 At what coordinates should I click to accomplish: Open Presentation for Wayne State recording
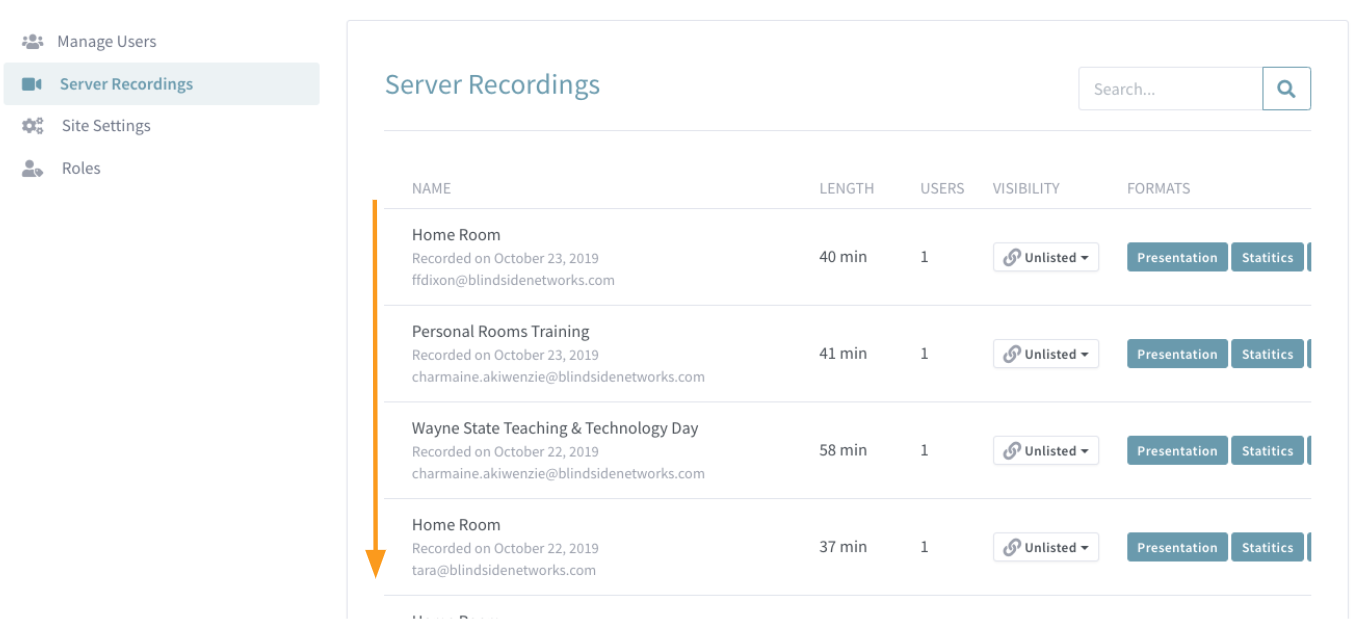[x=1177, y=451]
